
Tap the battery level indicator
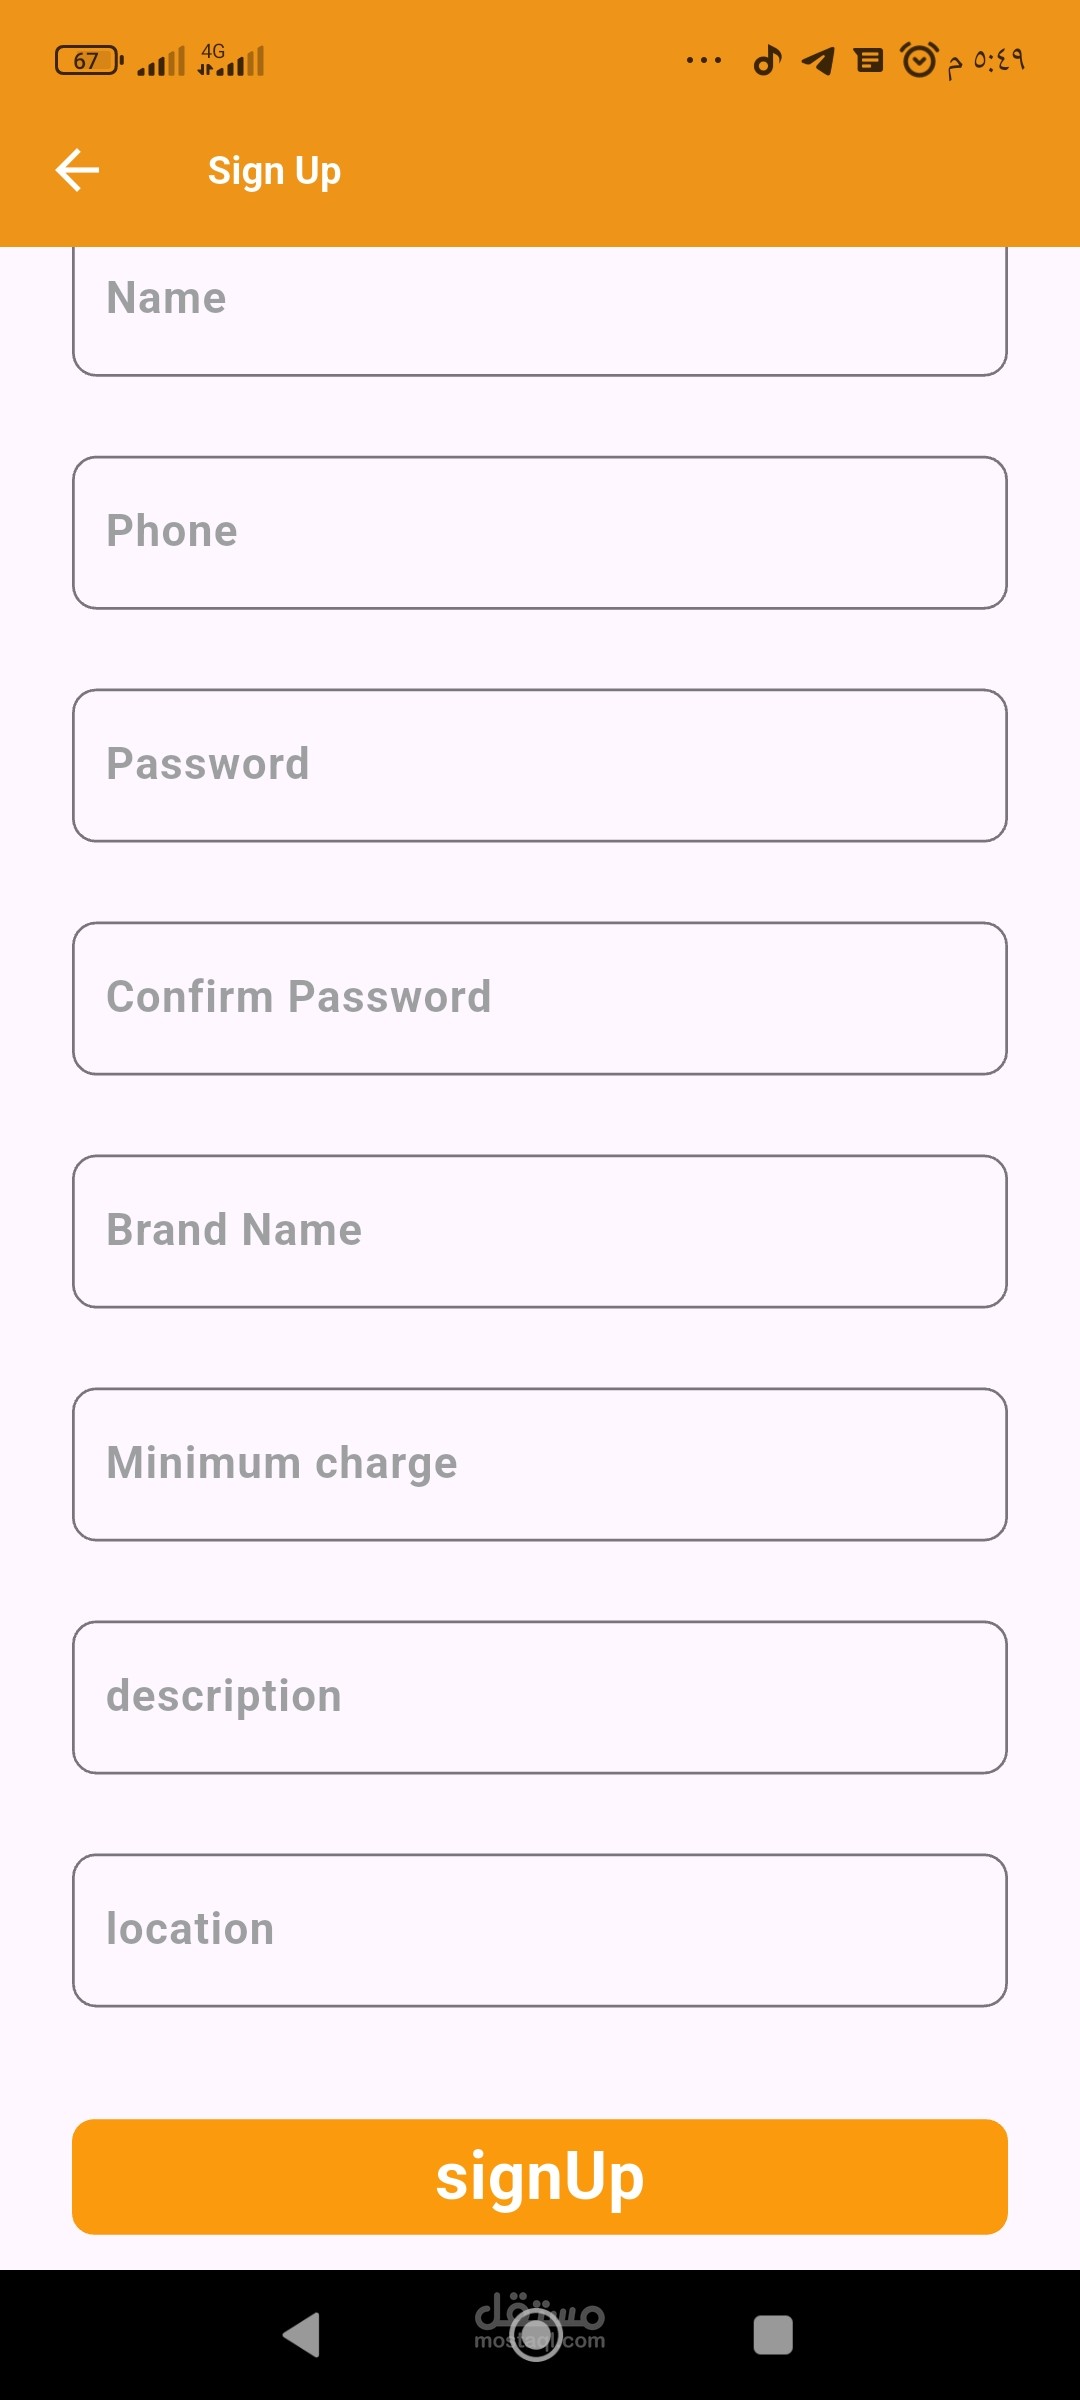(x=88, y=61)
